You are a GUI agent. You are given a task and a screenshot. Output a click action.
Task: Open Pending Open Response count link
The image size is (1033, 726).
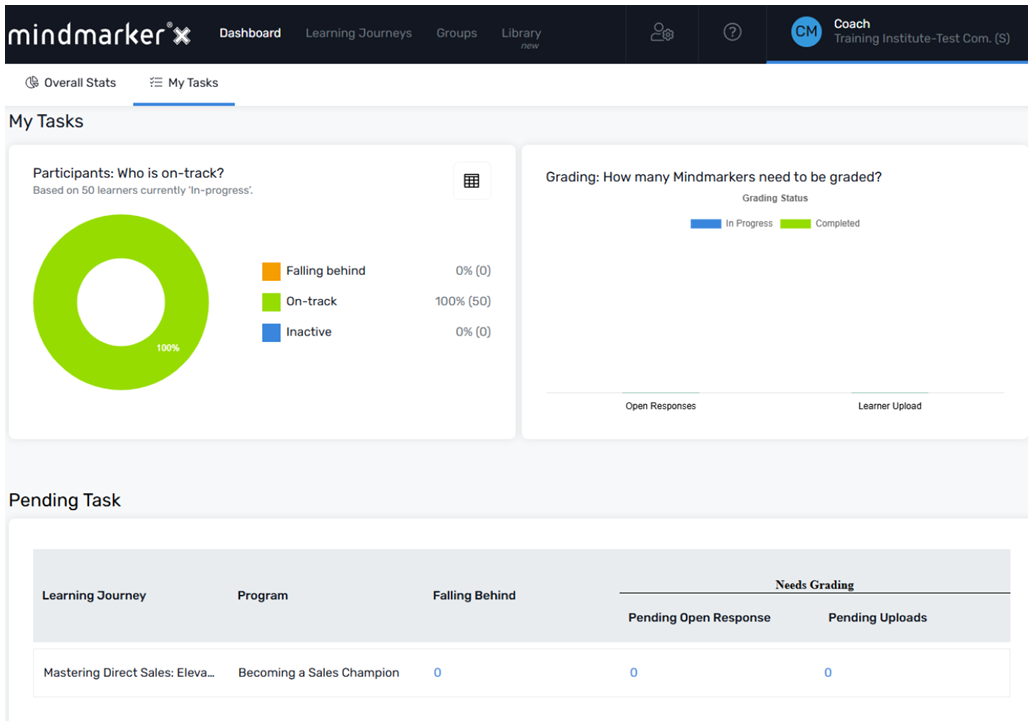pyautogui.click(x=634, y=673)
